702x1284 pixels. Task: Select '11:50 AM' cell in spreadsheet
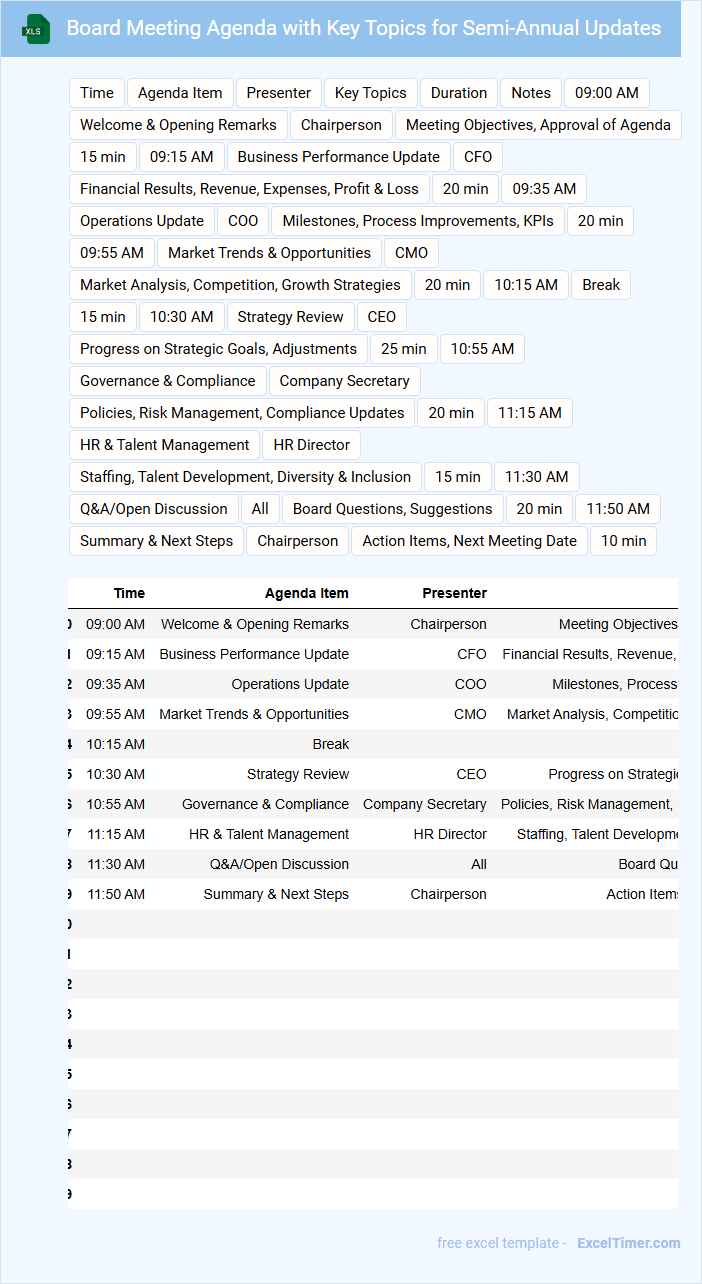click(x=116, y=894)
